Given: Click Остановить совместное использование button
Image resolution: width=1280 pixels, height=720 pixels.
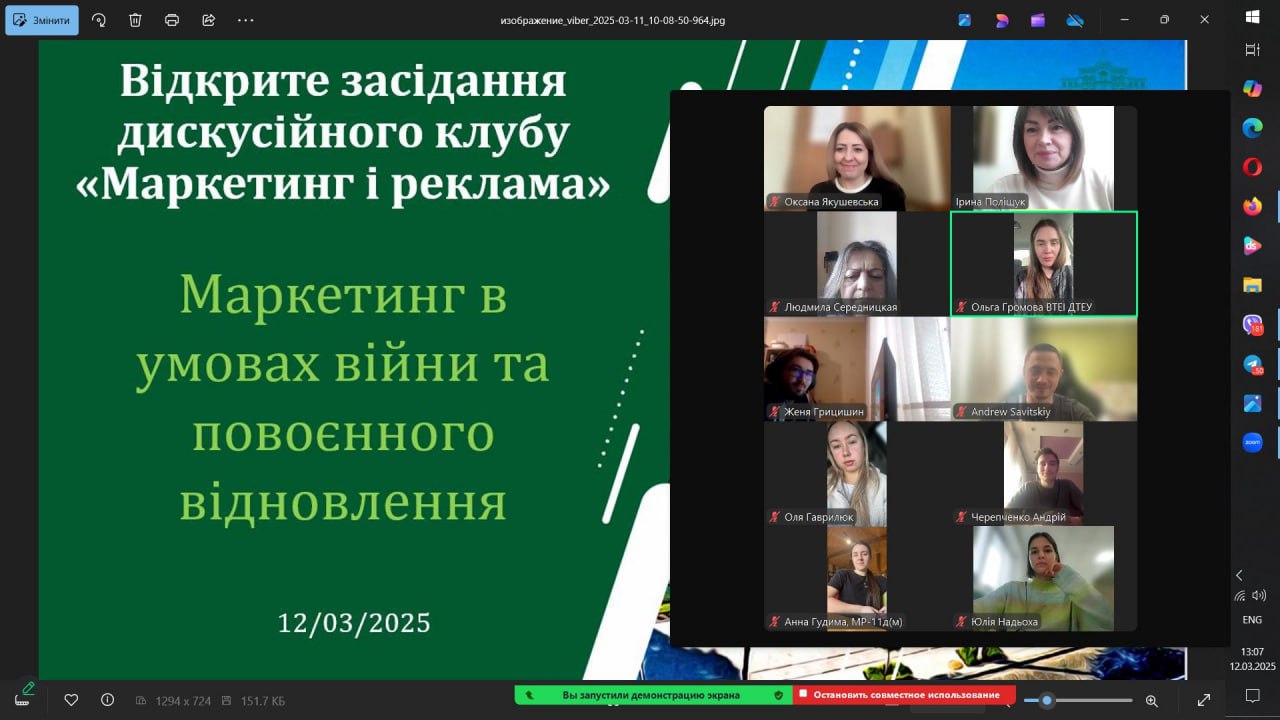Looking at the screenshot, I should pos(905,694).
